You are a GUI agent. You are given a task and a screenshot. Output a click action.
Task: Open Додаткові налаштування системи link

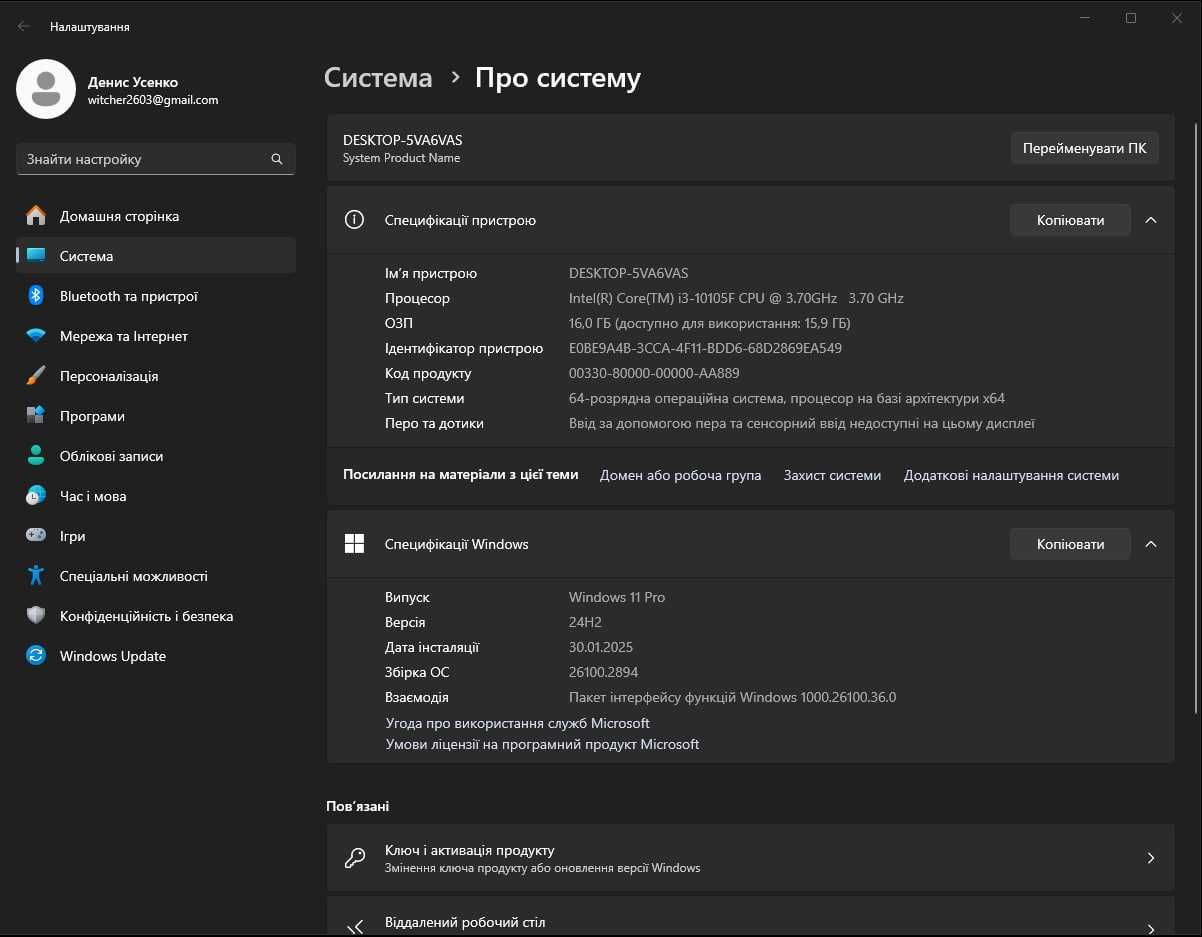pos(1011,475)
